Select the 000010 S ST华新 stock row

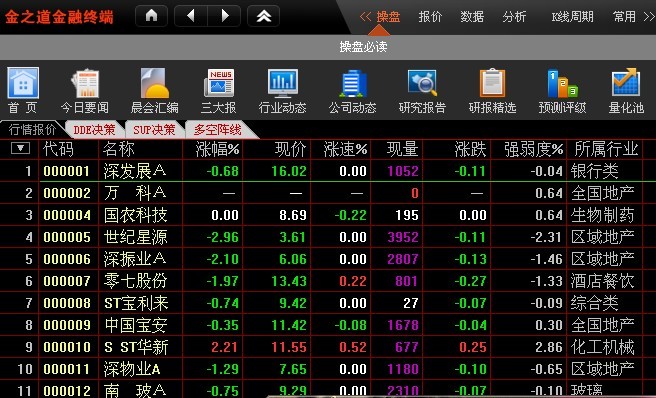tap(328, 347)
